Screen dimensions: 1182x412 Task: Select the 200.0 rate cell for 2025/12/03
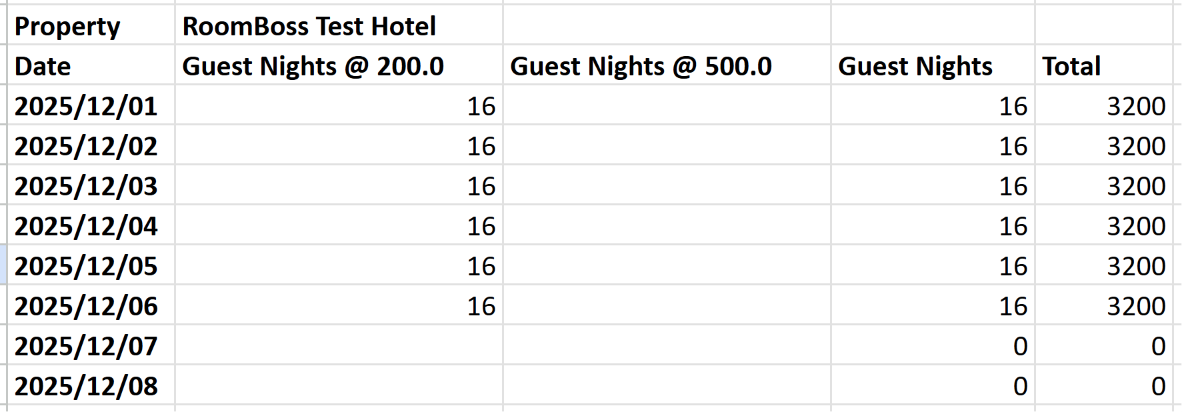point(338,185)
